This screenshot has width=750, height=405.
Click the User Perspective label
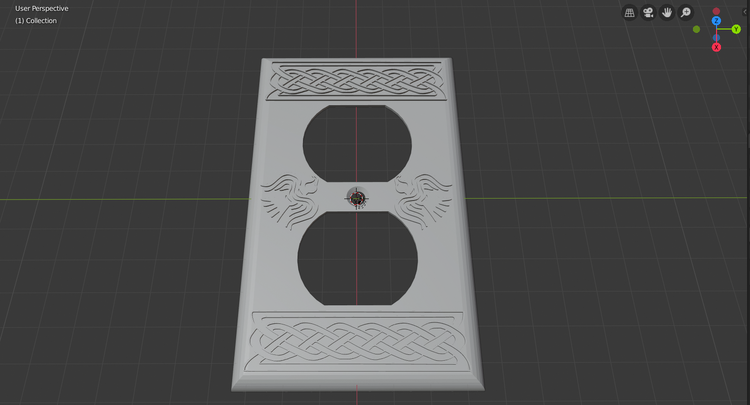pyautogui.click(x=42, y=9)
